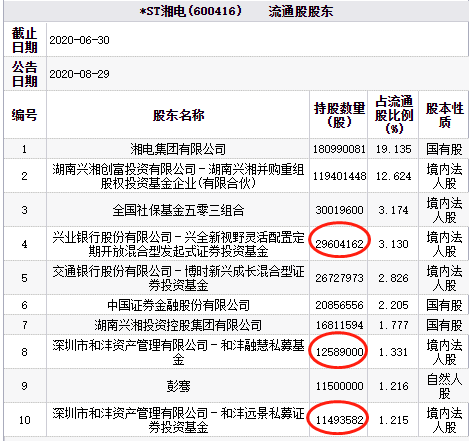Click row number 10
This screenshot has width=472, height=441.
pyautogui.click(x=25, y=420)
